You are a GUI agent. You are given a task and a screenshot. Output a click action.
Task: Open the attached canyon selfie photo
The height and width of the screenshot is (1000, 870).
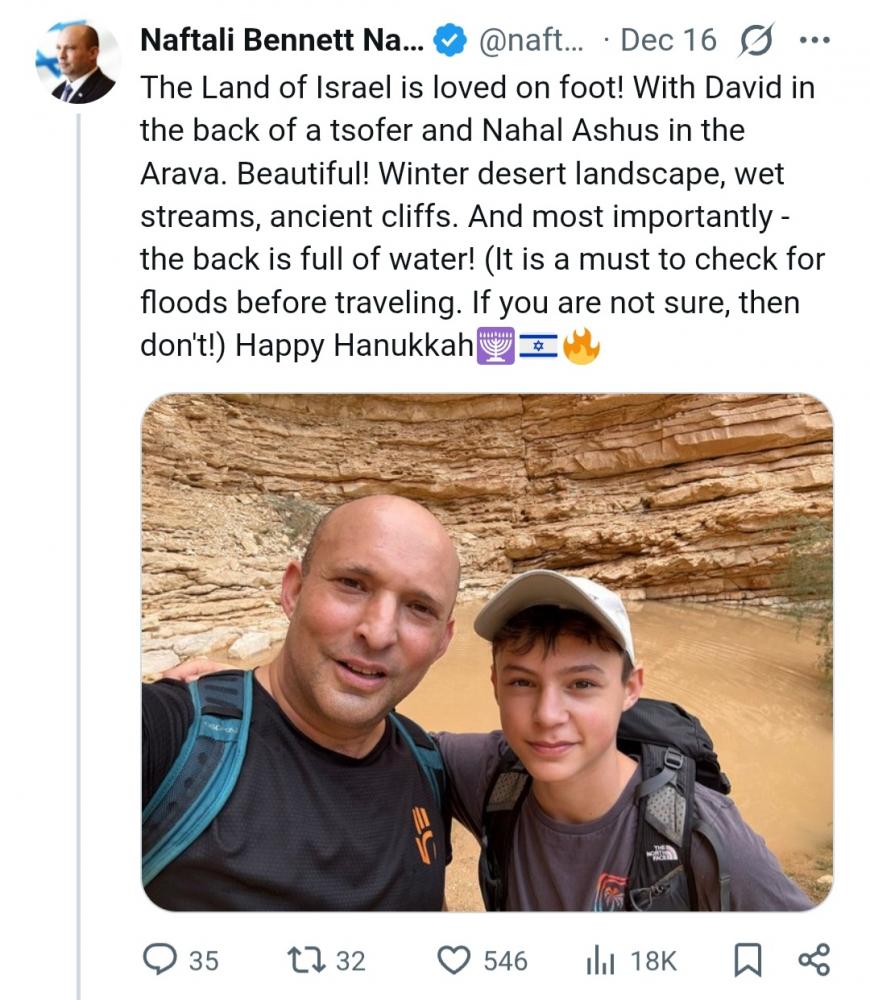point(487,652)
